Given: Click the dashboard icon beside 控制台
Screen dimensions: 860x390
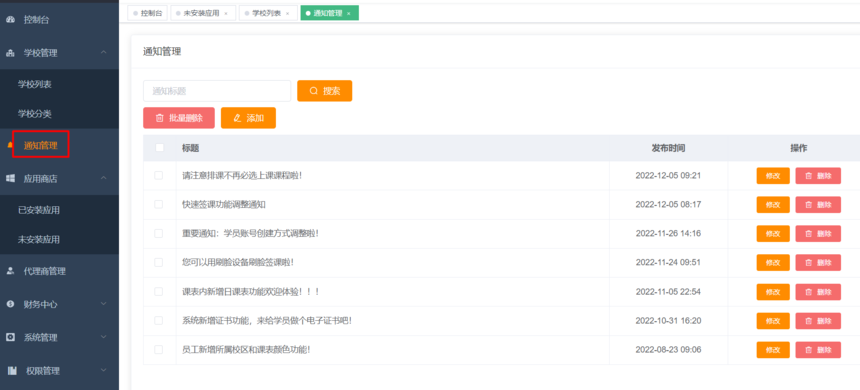Looking at the screenshot, I should [x=10, y=20].
